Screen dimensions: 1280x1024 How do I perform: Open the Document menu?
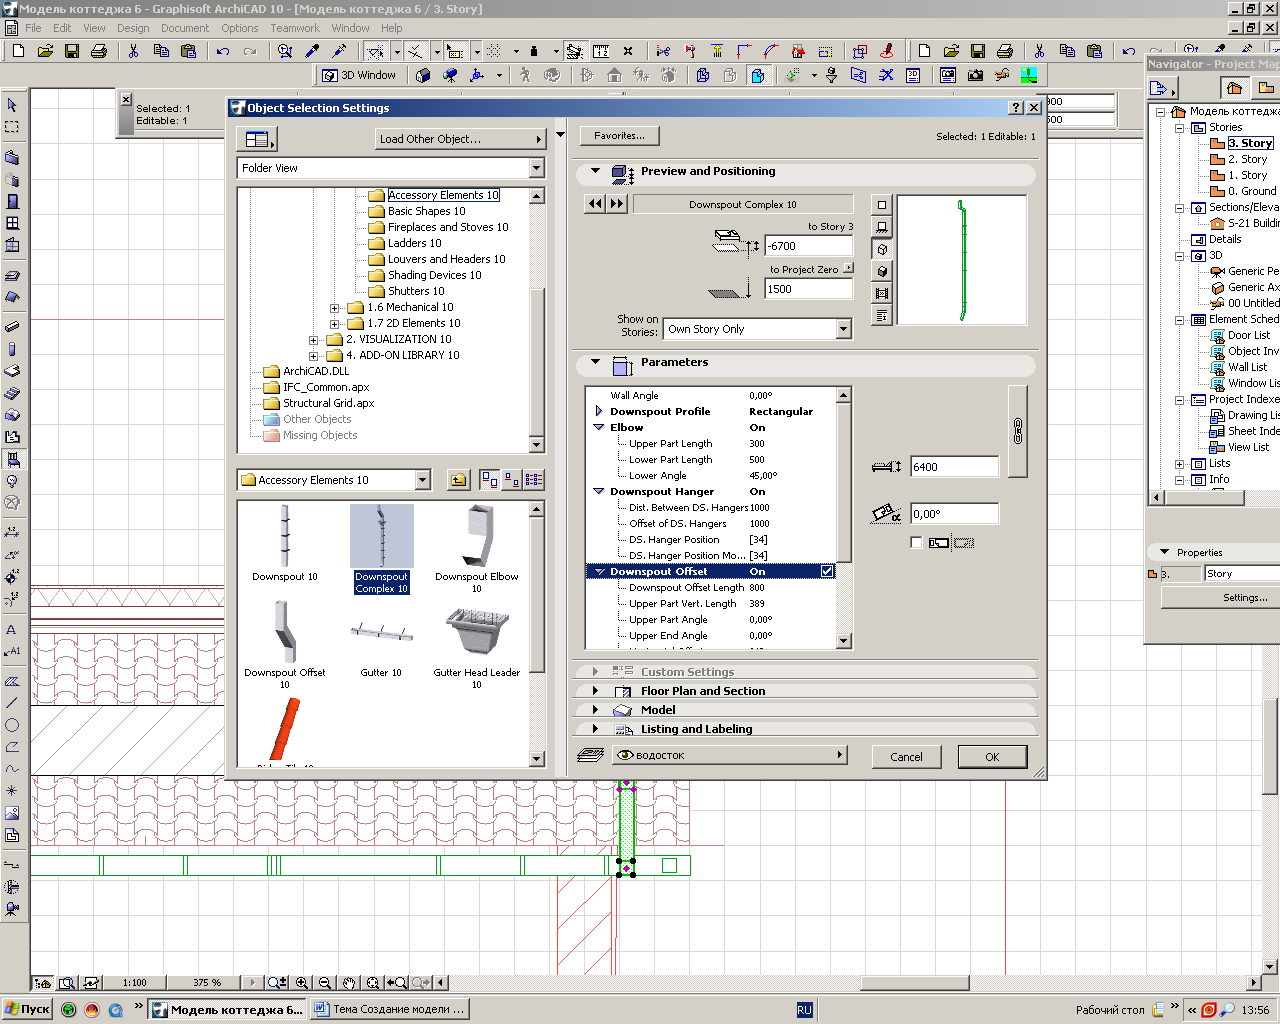click(185, 28)
